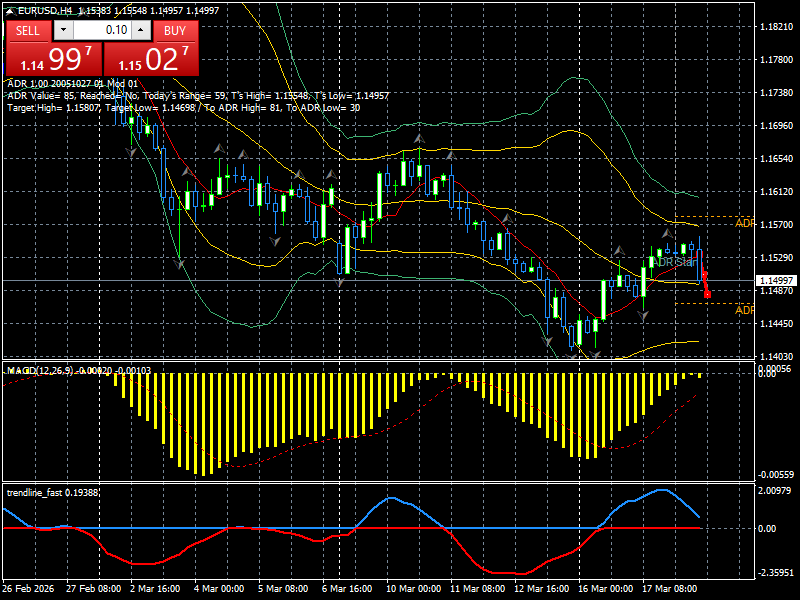Click the gray buy arrow signal near 27 Feb
This screenshot has height=600, width=800.
[128, 152]
